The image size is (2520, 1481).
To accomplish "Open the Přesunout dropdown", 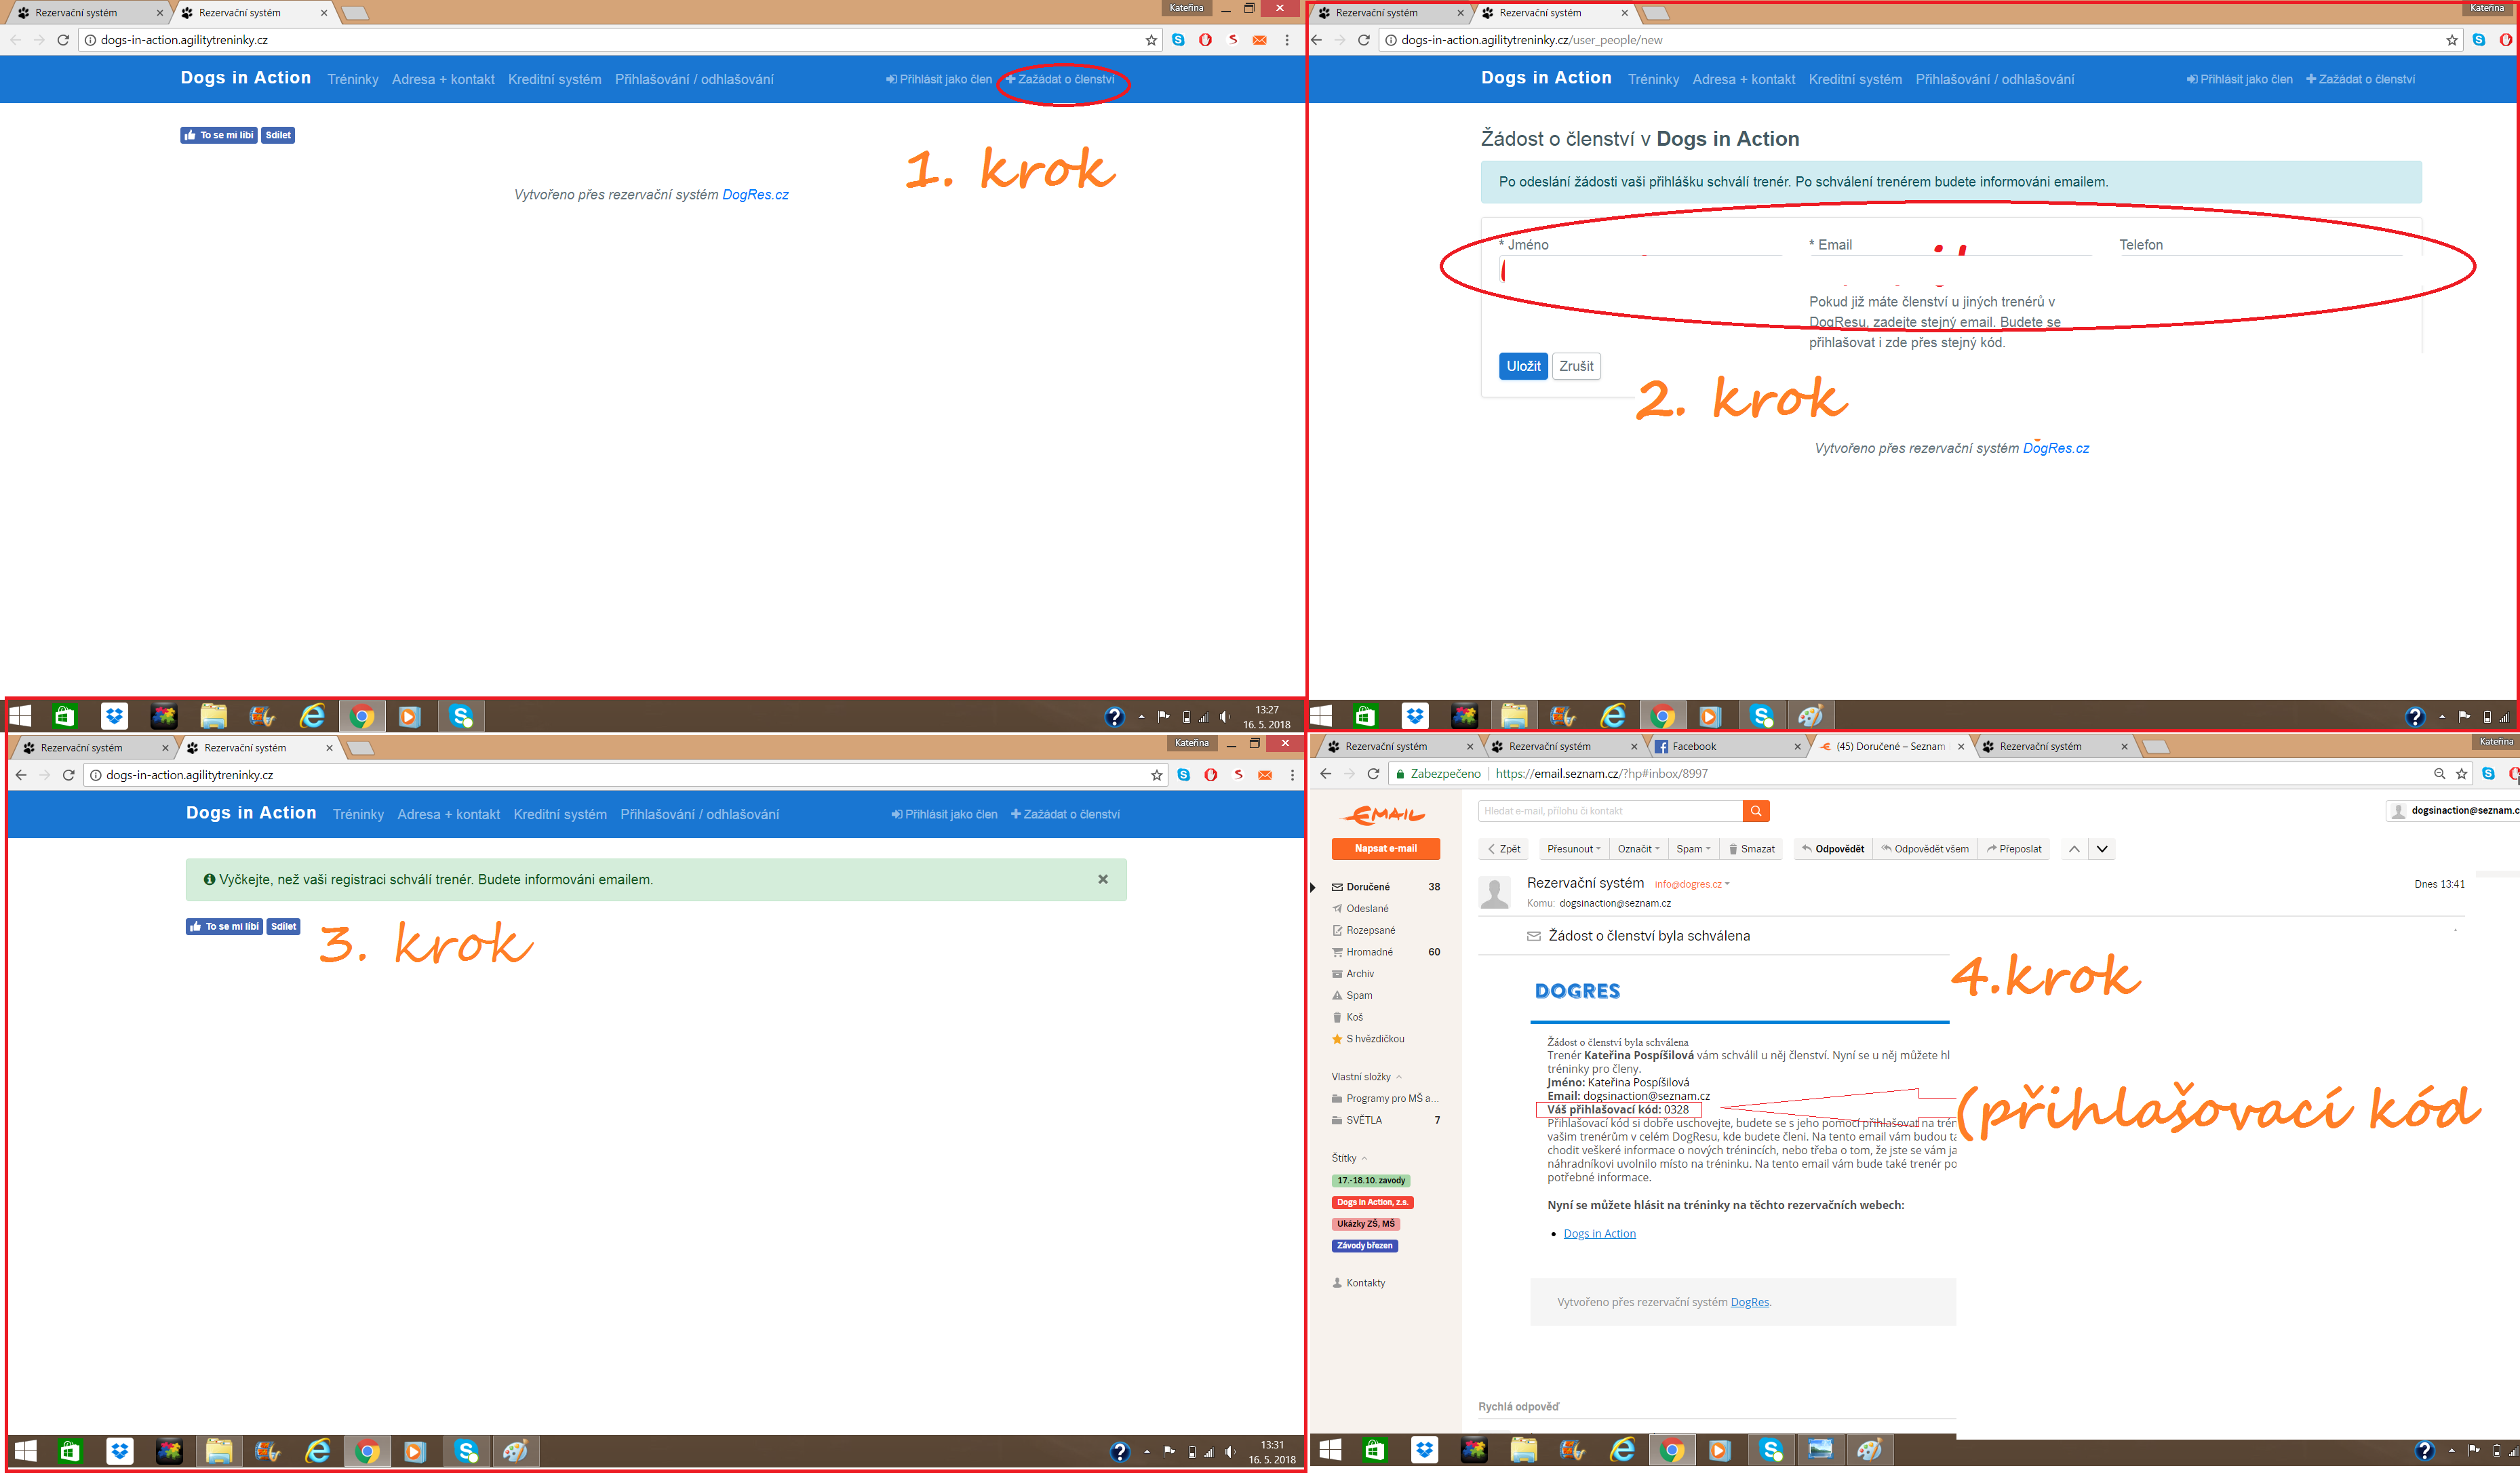I will 1573,849.
